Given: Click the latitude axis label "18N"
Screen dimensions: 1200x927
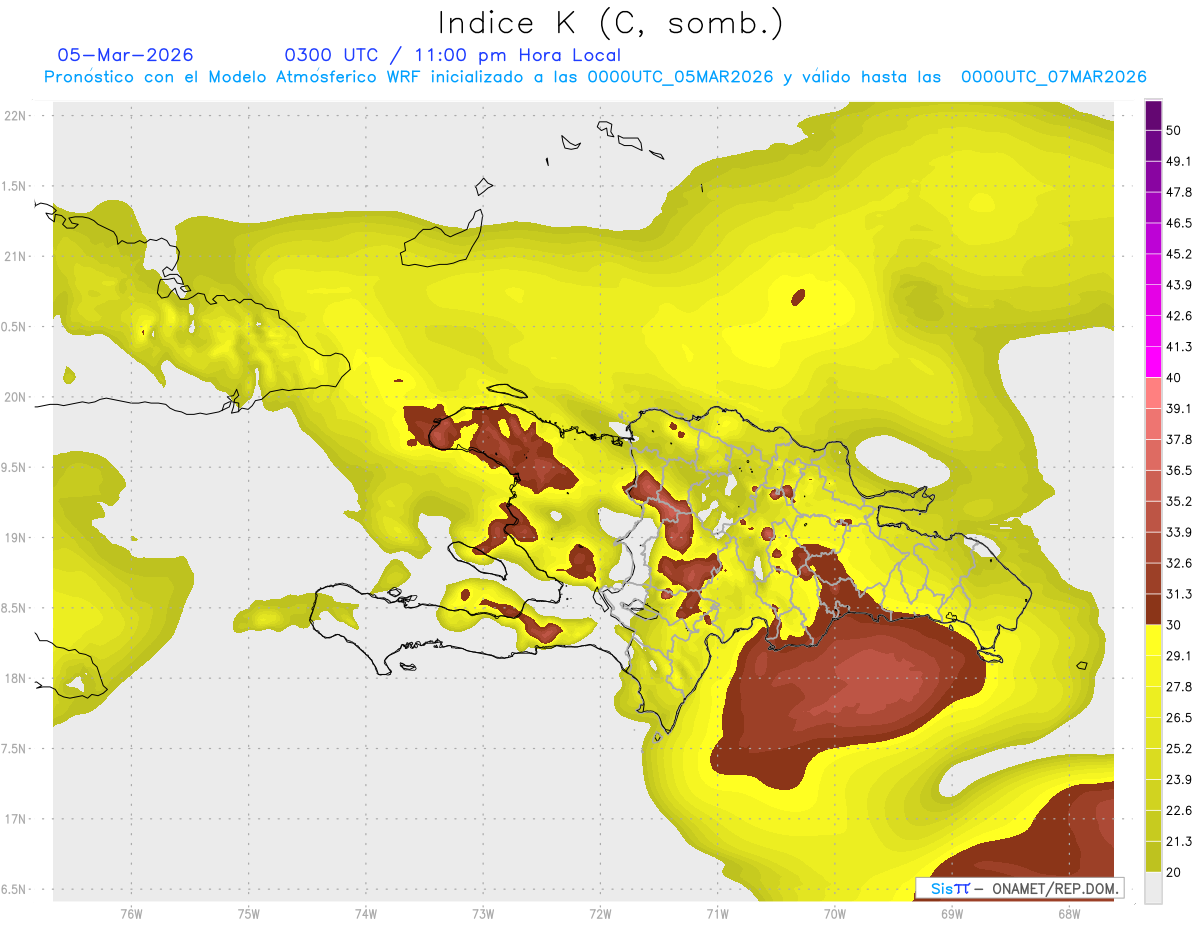Looking at the screenshot, I should point(17,679).
